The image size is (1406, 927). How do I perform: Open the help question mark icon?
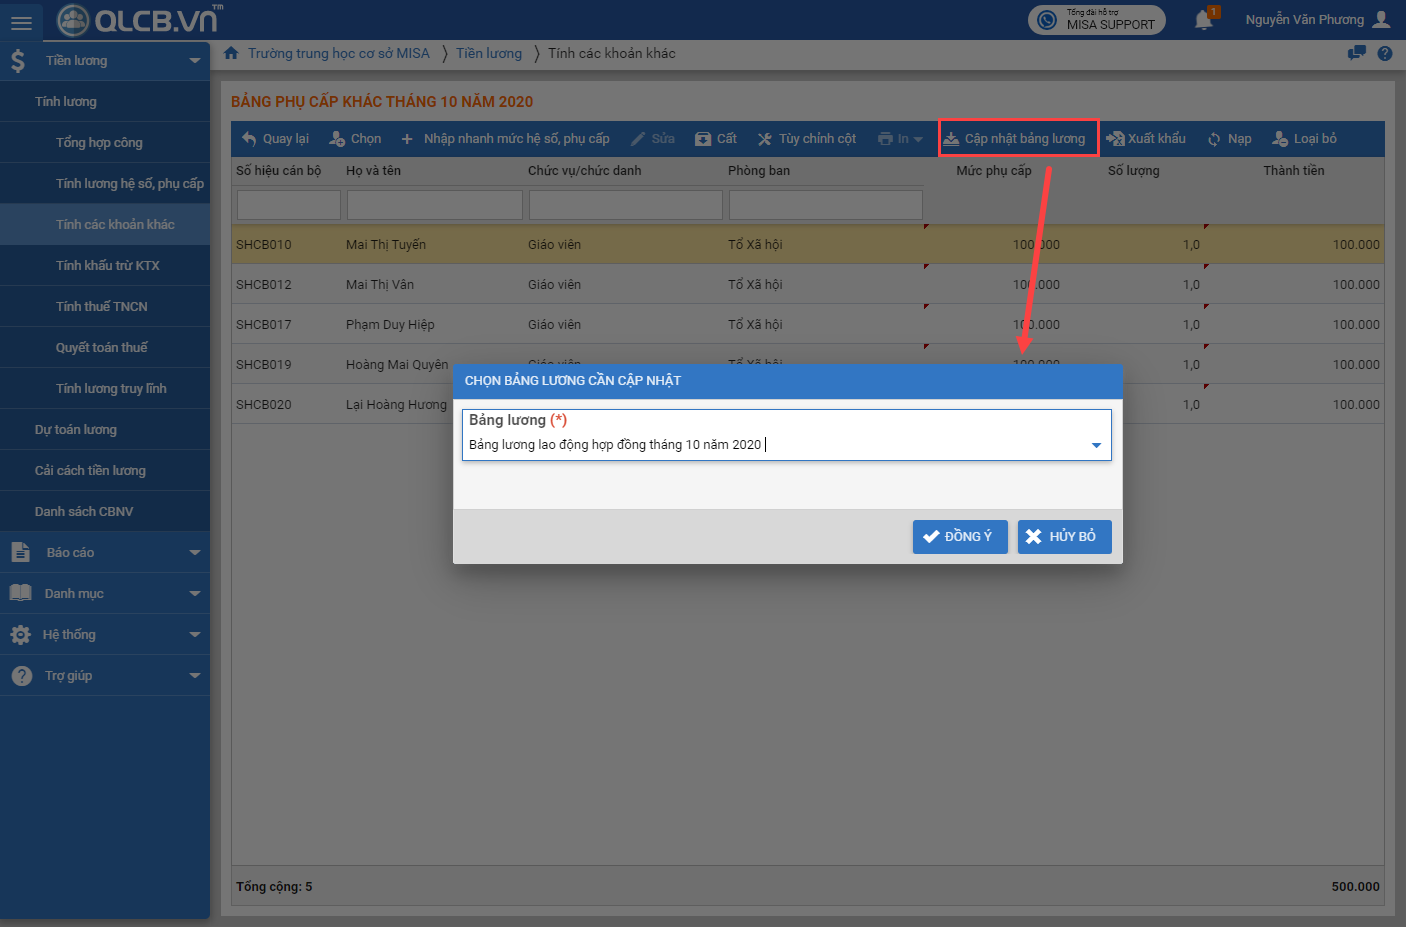point(1385,53)
